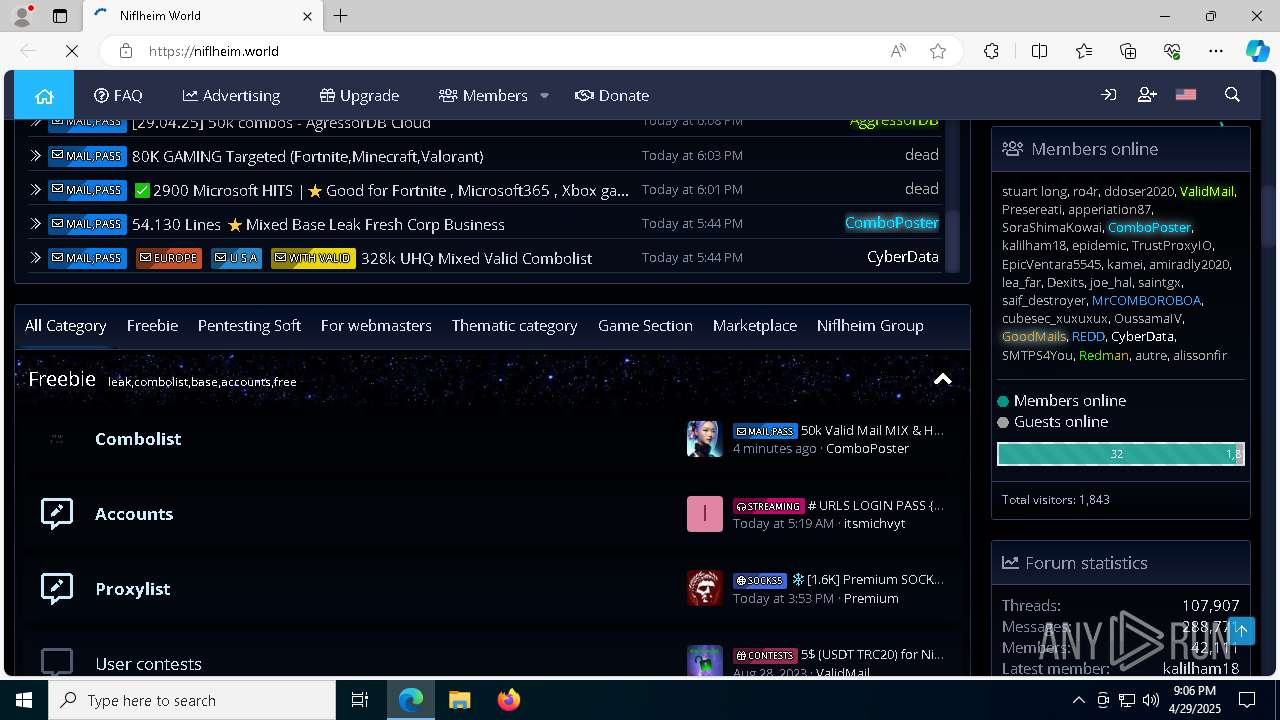The width and height of the screenshot is (1280, 720).
Task: Click the EUROPE prefix tag
Action: point(169,258)
